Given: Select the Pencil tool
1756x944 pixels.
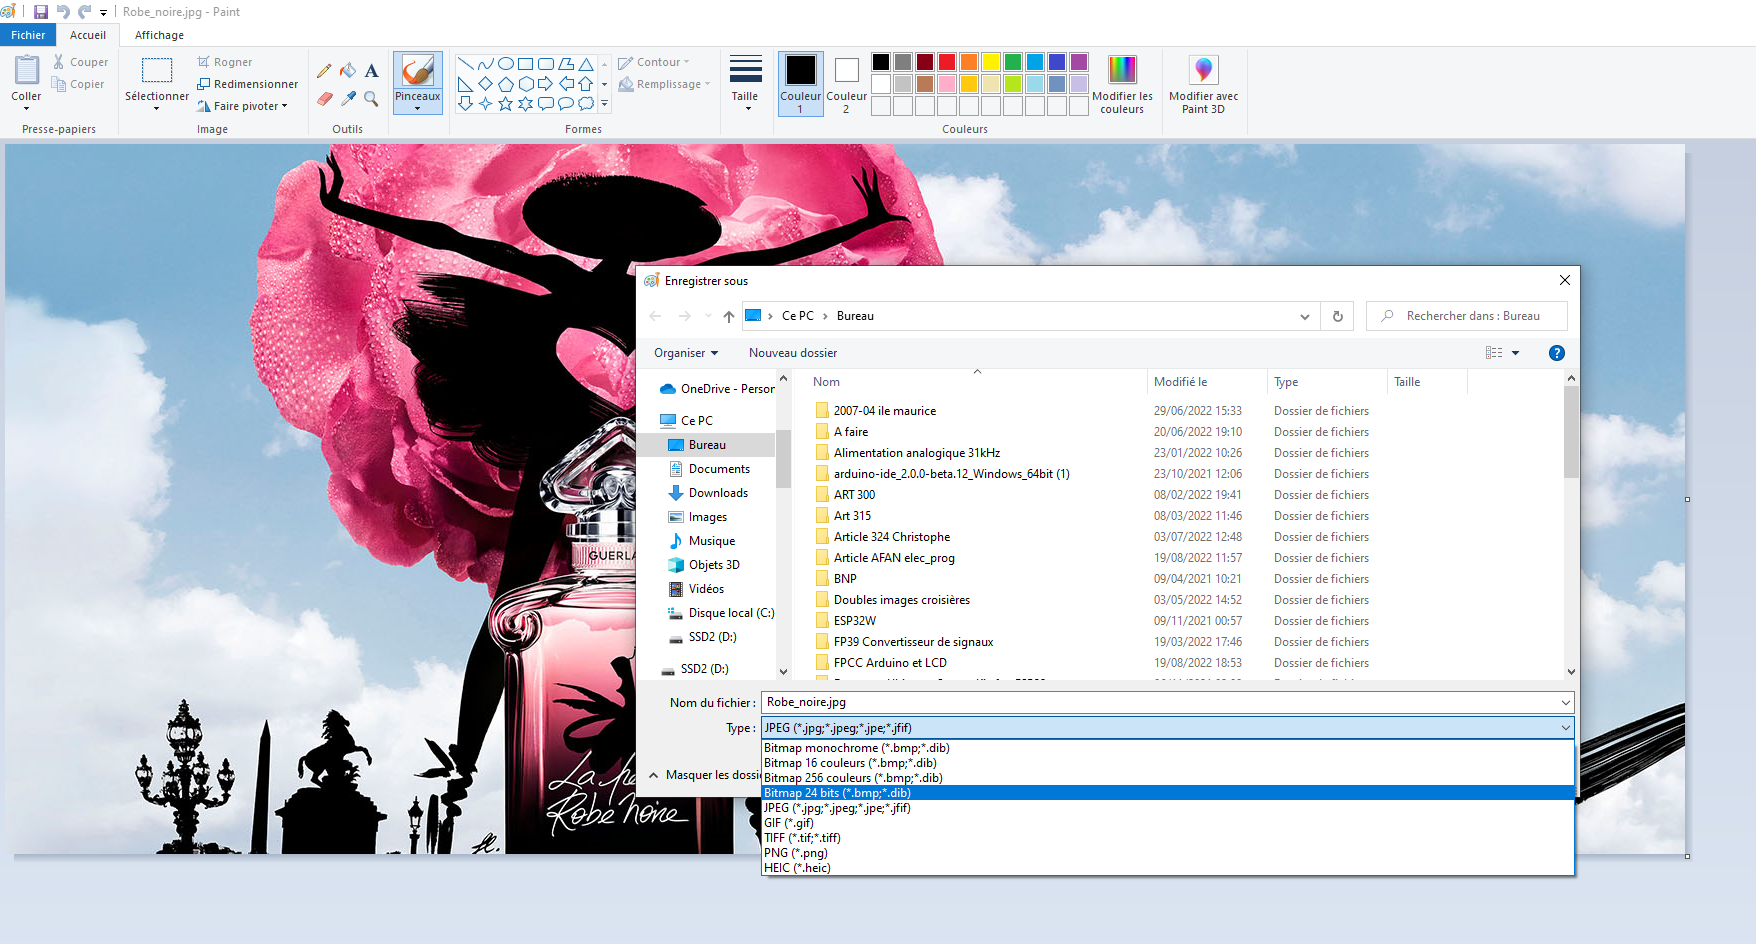Looking at the screenshot, I should coord(324,71).
